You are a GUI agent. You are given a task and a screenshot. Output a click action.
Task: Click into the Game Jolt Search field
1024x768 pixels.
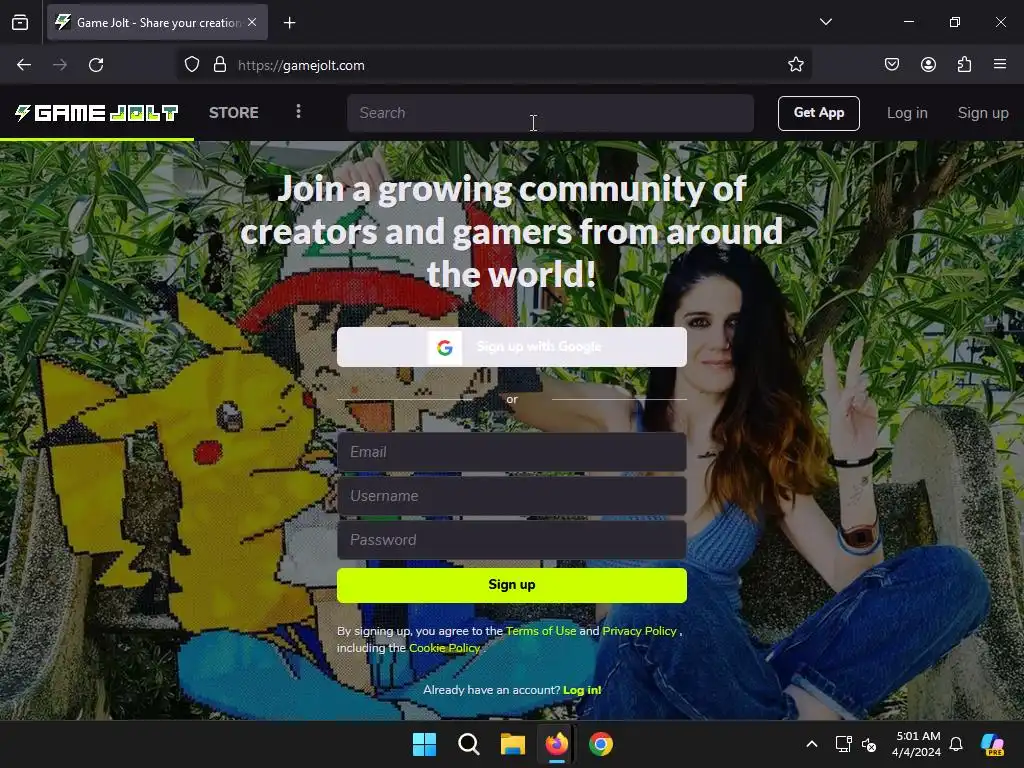[551, 113]
